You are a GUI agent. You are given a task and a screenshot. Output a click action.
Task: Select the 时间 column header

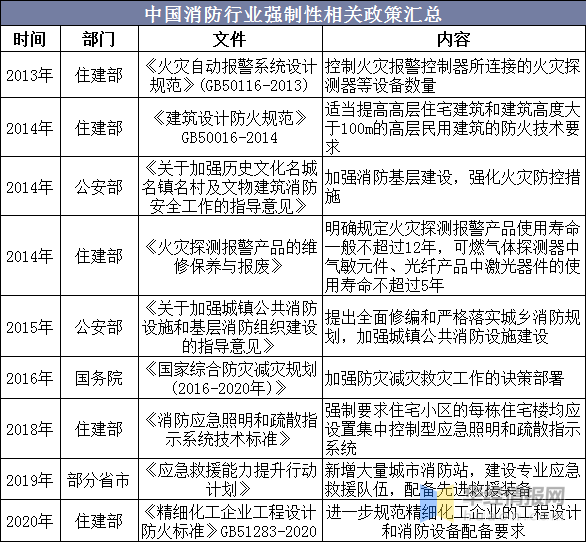coord(30,39)
